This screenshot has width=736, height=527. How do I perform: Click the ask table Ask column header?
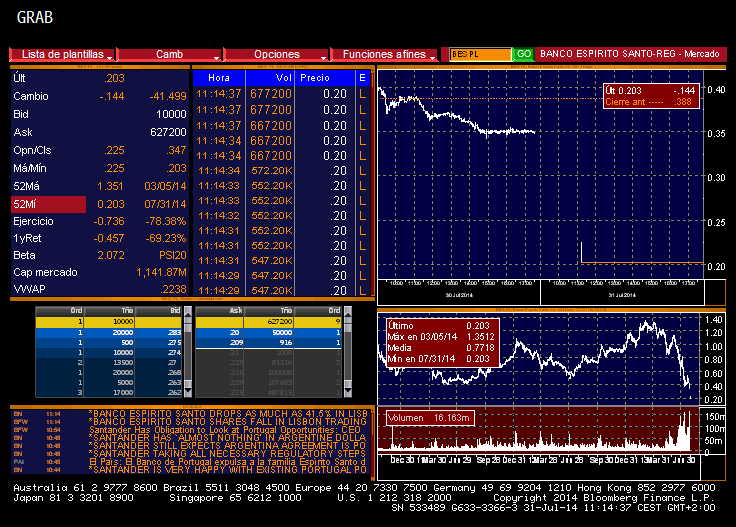(x=220, y=311)
